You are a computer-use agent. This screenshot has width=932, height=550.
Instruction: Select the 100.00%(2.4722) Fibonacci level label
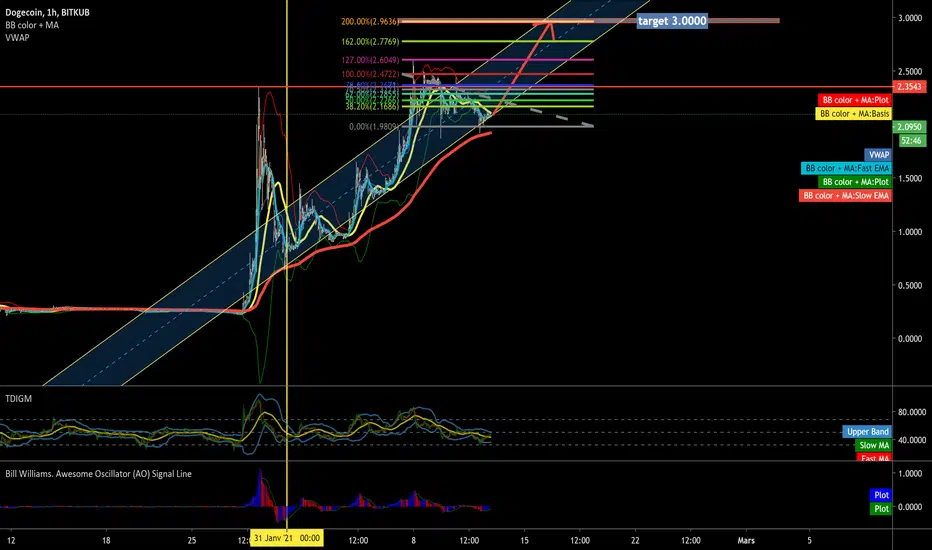point(370,74)
